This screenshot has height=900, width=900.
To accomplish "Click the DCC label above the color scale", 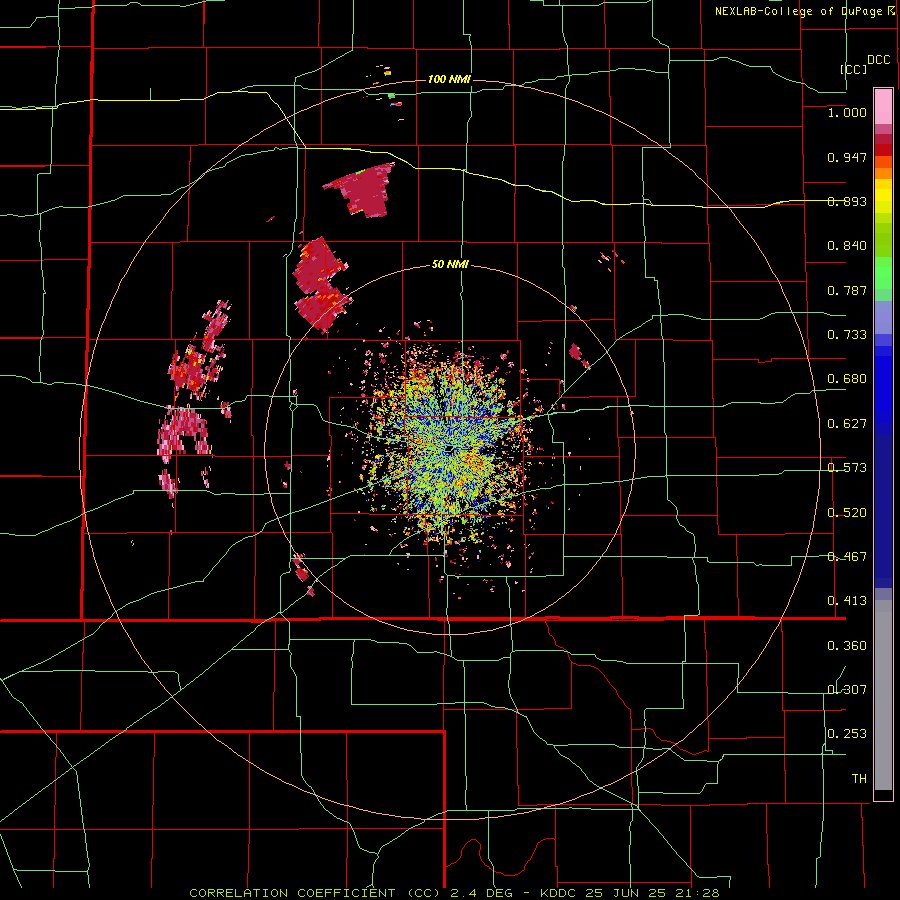I will click(878, 60).
